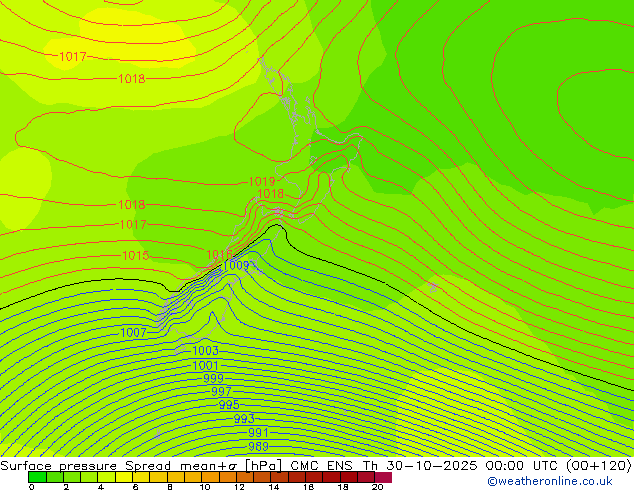This screenshot has height=490, width=634.
Task: Click the crimson swatch after 20
Action: pyautogui.click(x=383, y=477)
